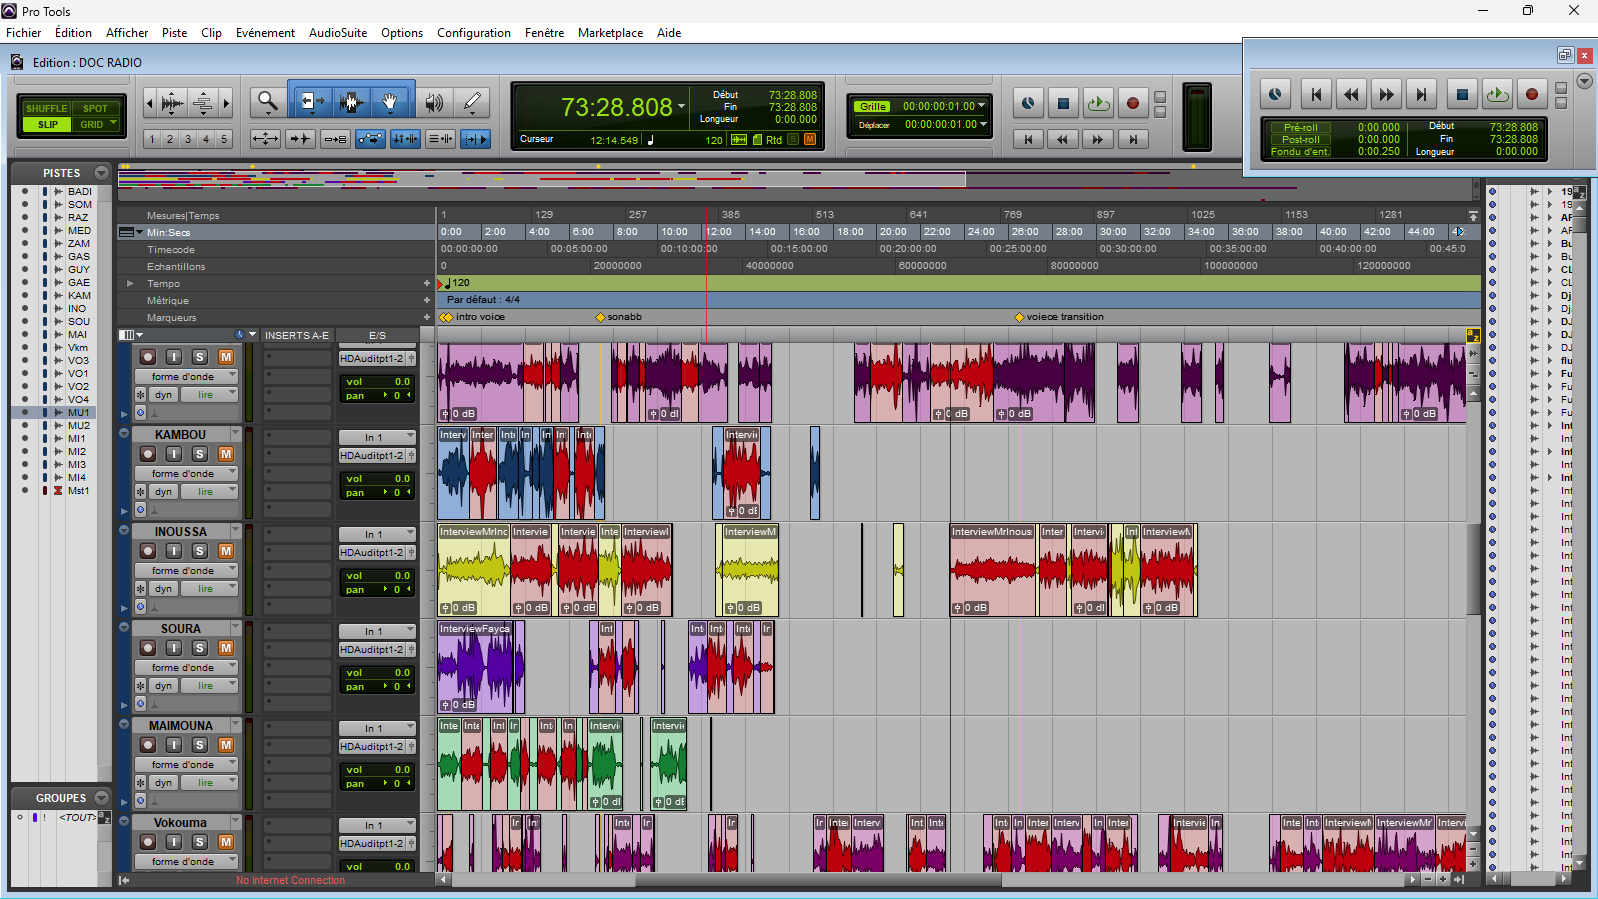Image resolution: width=1598 pixels, height=899 pixels.
Task: Select the Zoomer magnifying glass tool
Action: click(x=267, y=101)
